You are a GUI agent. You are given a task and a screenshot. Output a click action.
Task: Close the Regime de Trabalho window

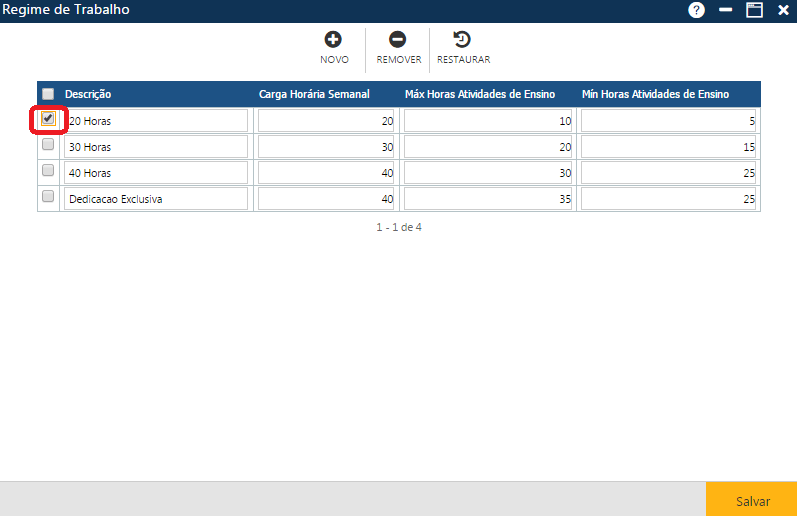[783, 10]
